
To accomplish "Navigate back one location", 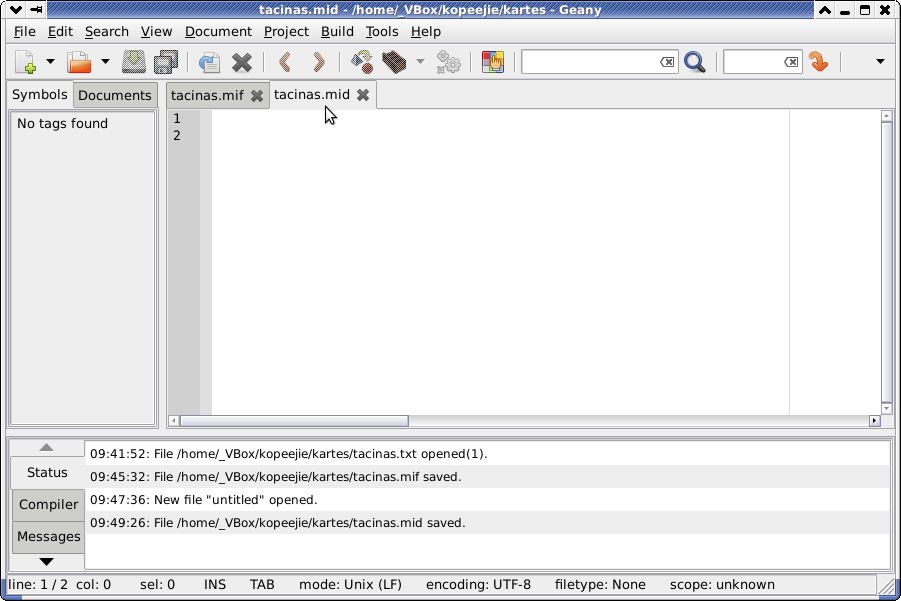I will pyautogui.click(x=286, y=62).
